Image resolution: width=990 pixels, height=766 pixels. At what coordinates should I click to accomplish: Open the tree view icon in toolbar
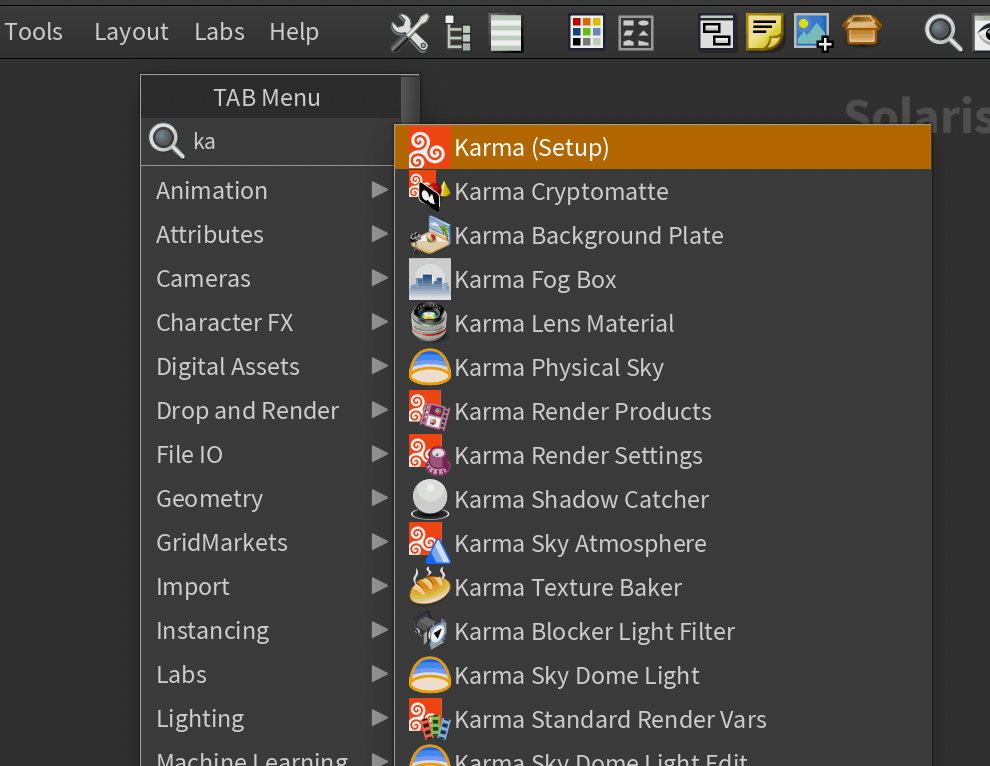[458, 32]
